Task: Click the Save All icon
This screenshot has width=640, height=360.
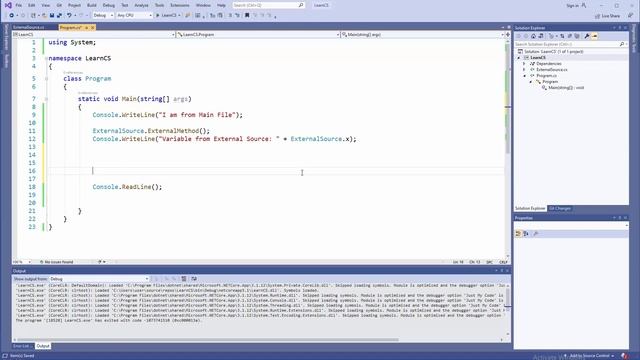Action: pyautogui.click(x=59, y=15)
